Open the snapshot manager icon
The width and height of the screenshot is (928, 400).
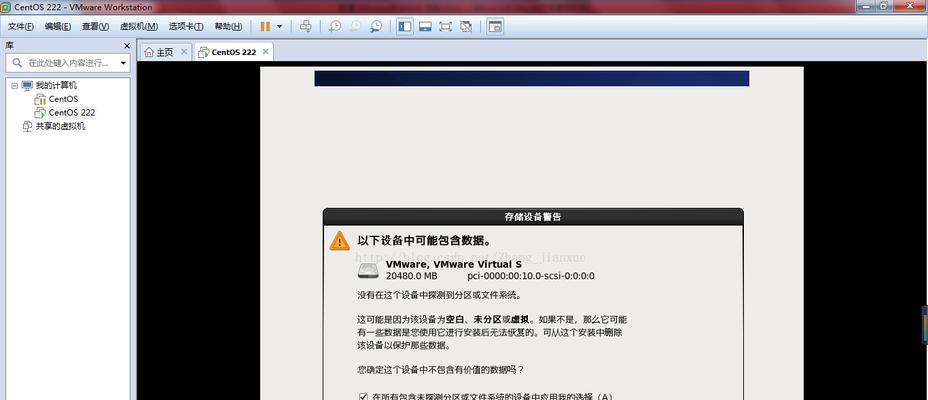(x=376, y=27)
